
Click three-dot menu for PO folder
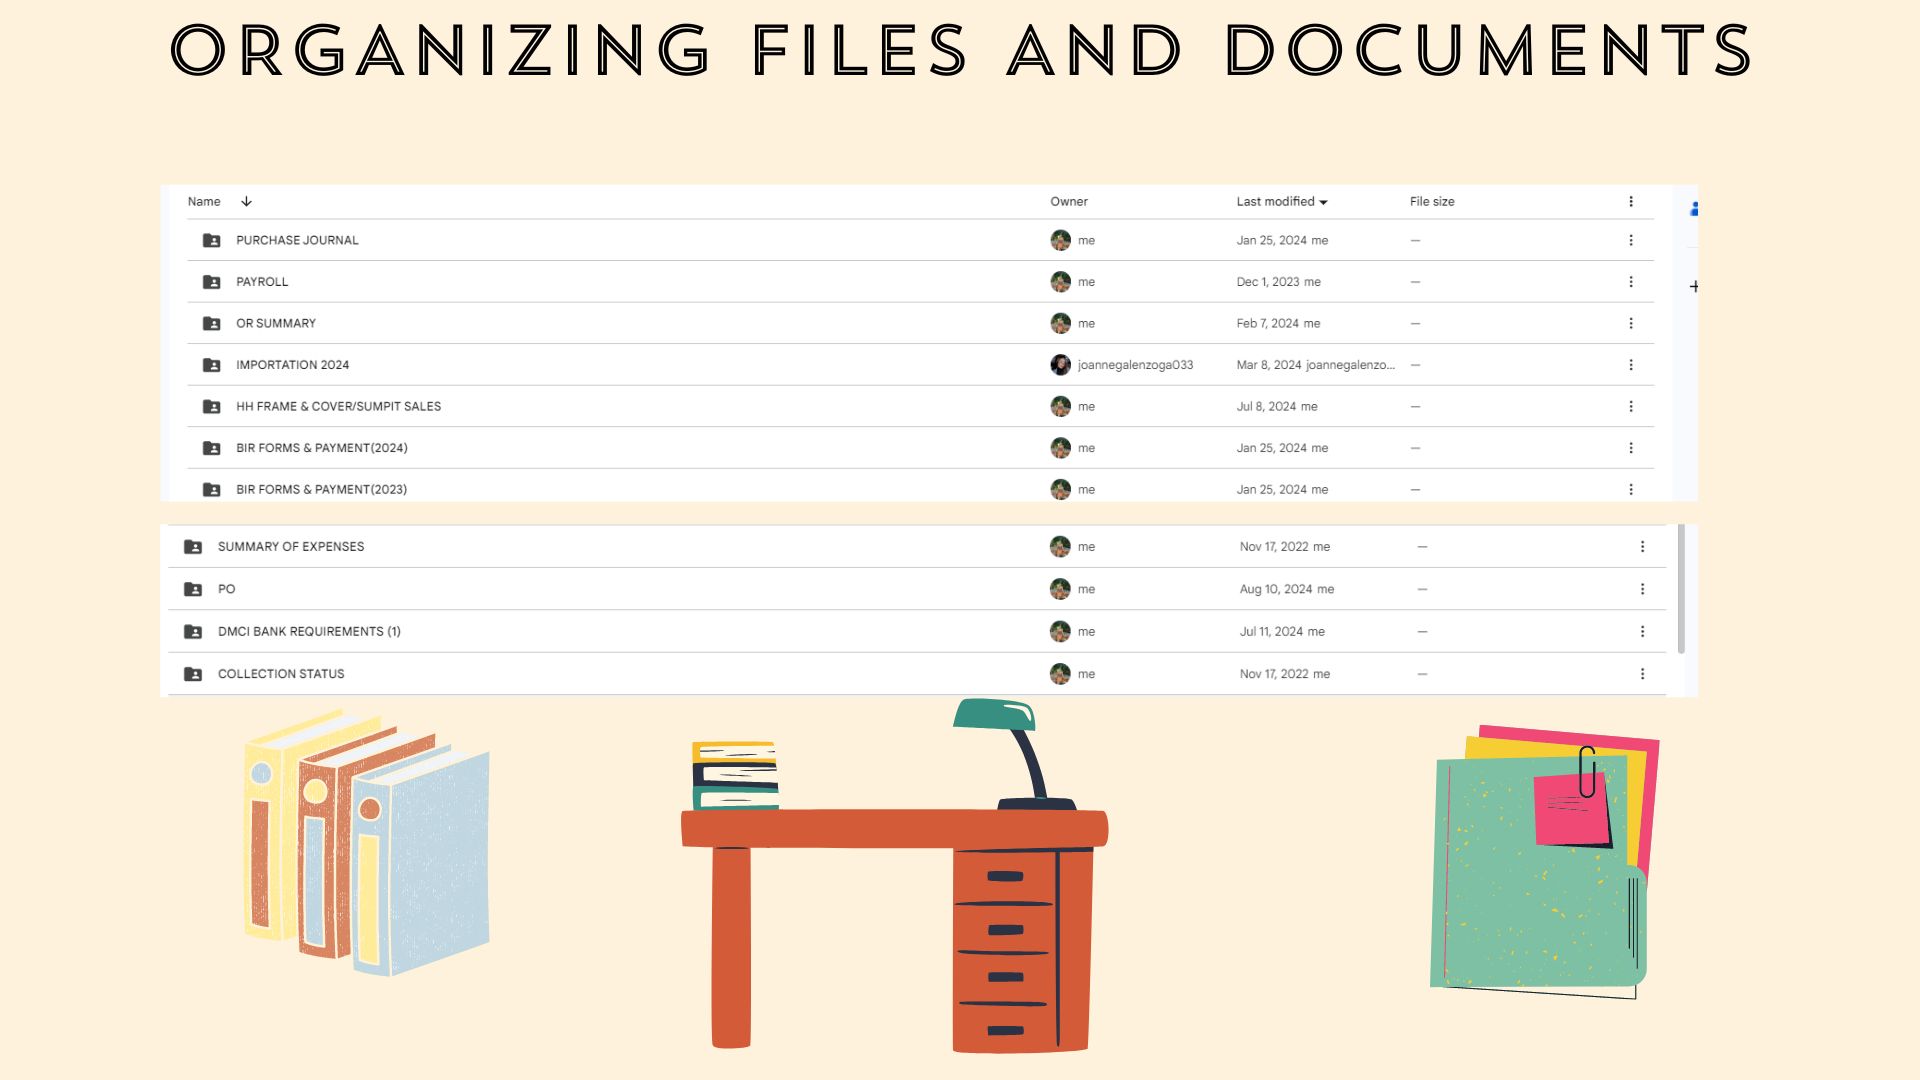pyautogui.click(x=1642, y=589)
